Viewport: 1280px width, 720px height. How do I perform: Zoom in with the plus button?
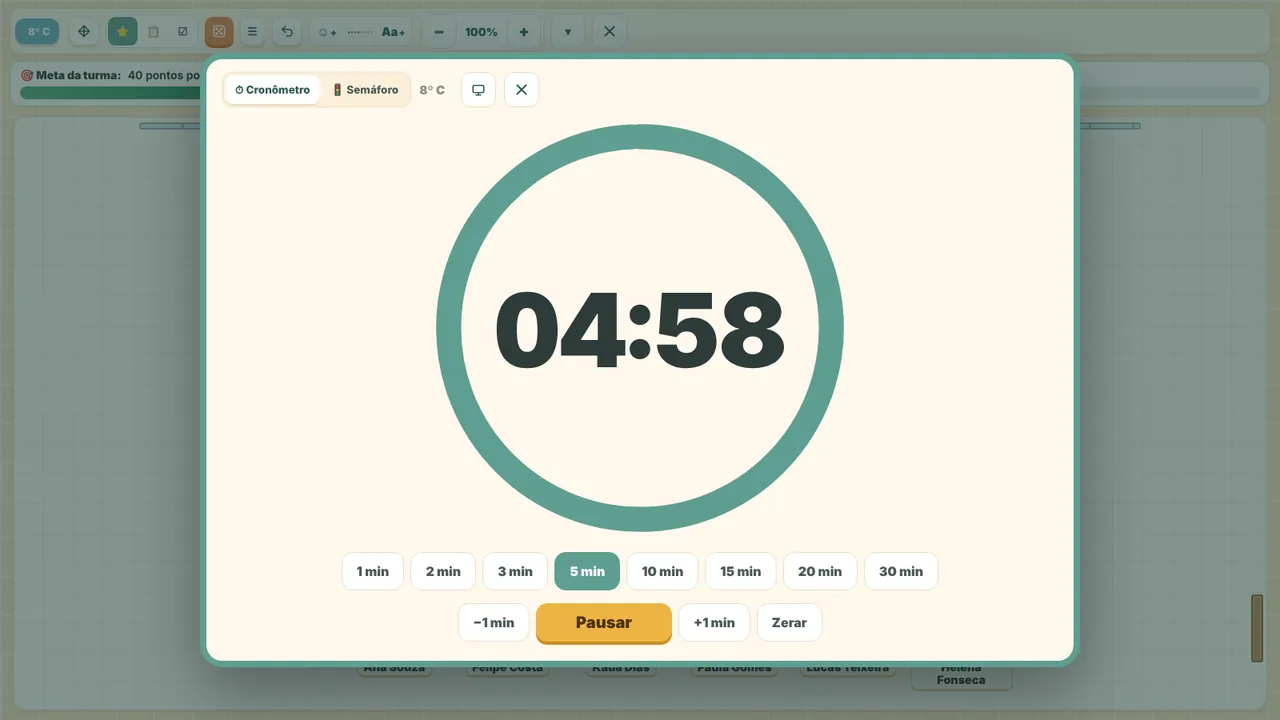click(x=523, y=32)
